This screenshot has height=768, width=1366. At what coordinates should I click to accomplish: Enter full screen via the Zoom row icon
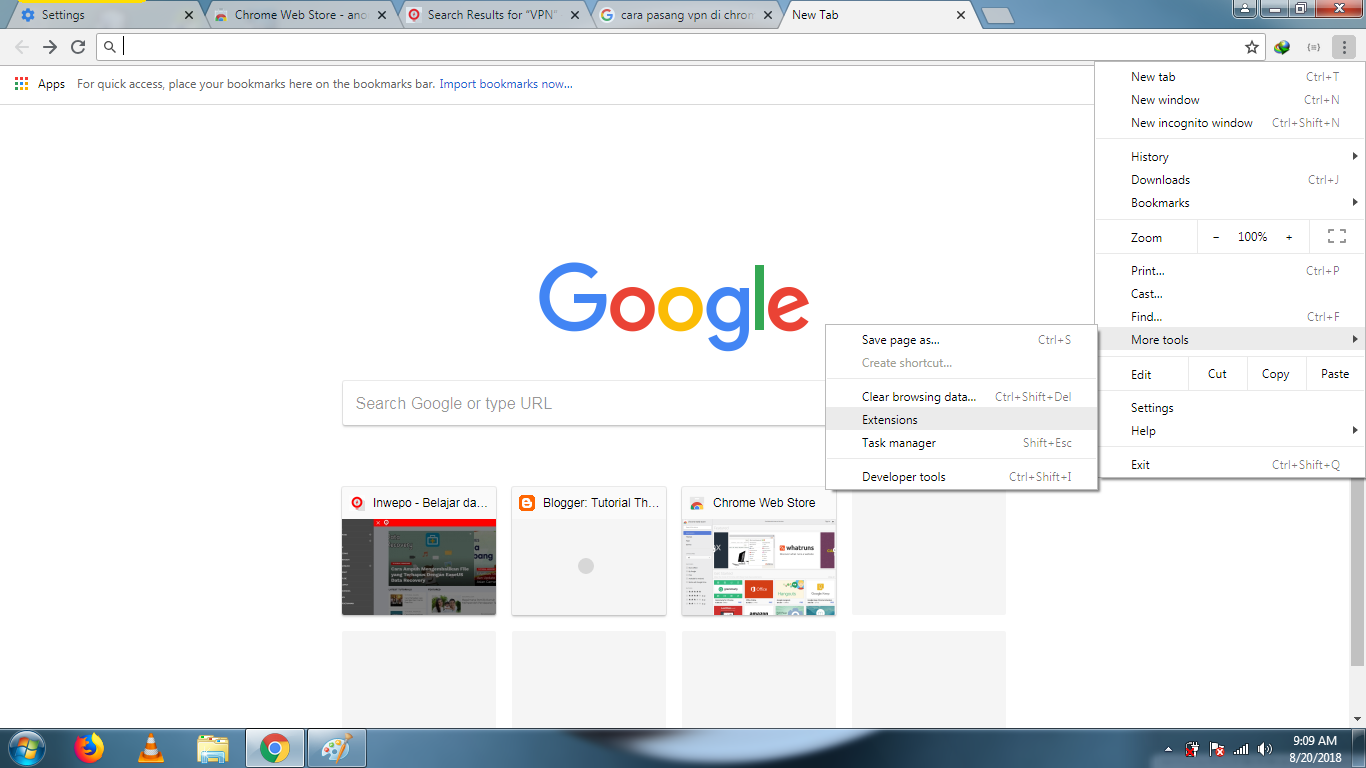pos(1336,236)
